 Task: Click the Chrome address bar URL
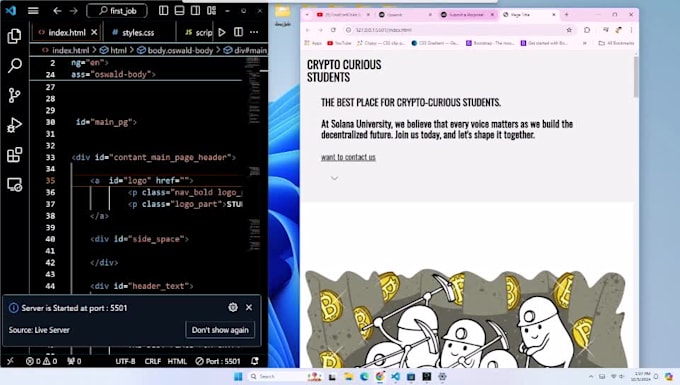click(384, 30)
